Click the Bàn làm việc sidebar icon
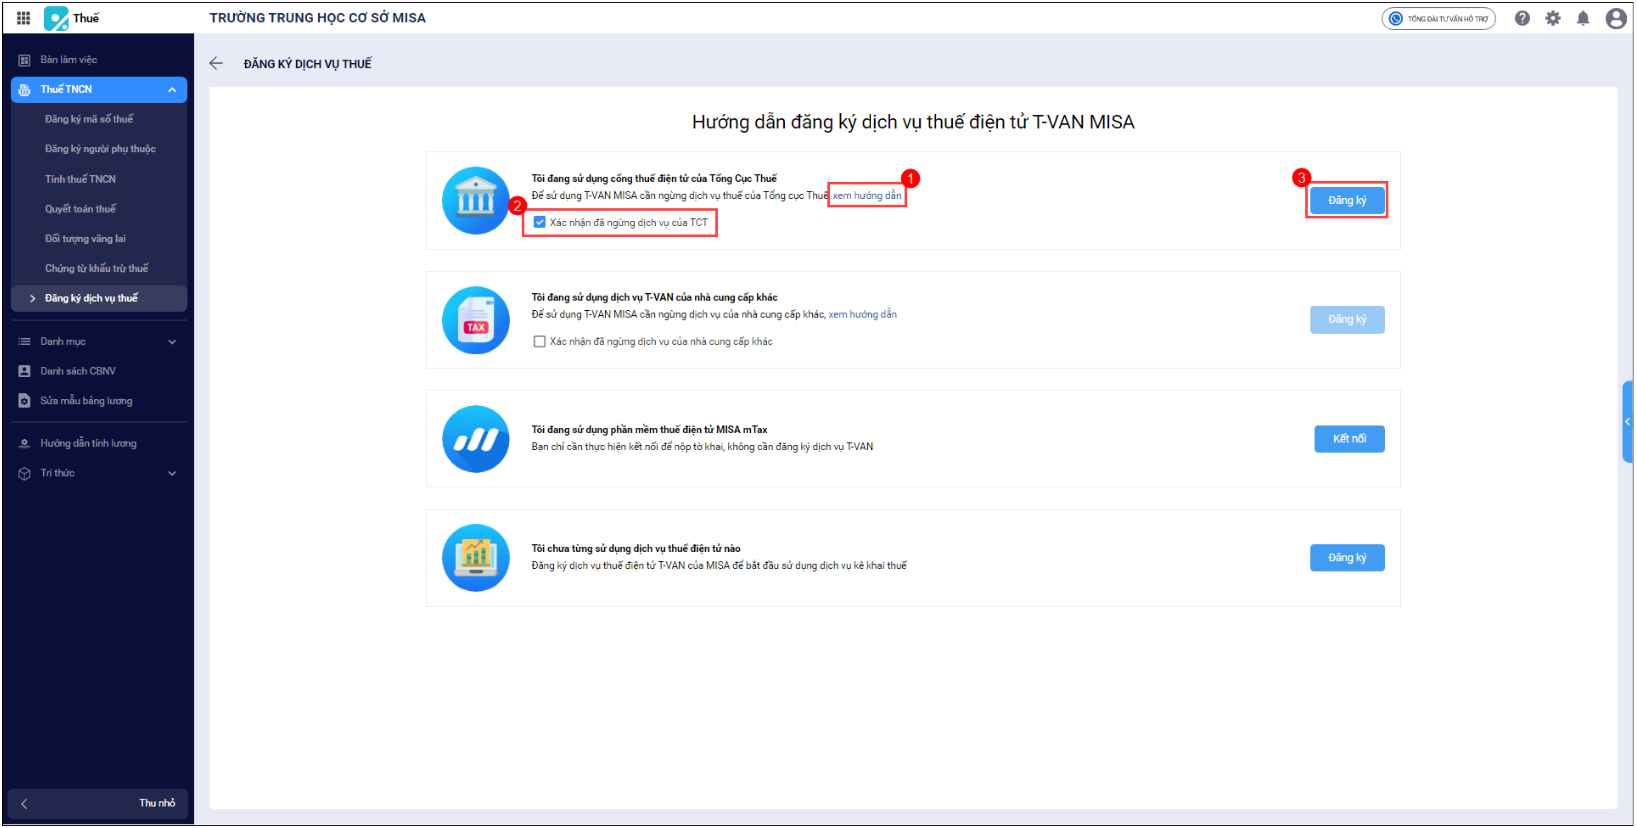The height and width of the screenshot is (828, 1637). tap(24, 60)
